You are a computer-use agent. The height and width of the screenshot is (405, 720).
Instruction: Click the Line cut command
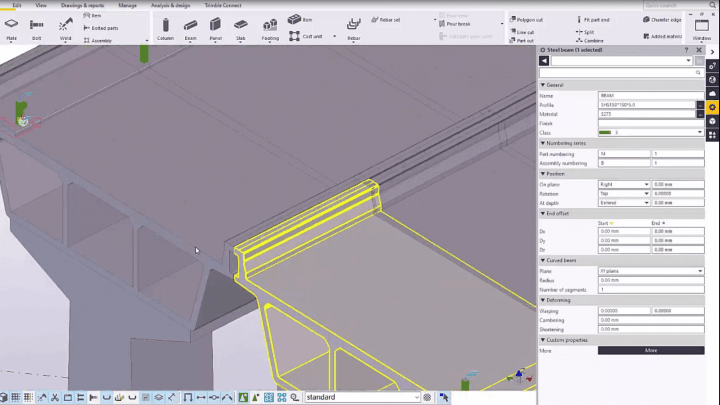pyautogui.click(x=522, y=32)
